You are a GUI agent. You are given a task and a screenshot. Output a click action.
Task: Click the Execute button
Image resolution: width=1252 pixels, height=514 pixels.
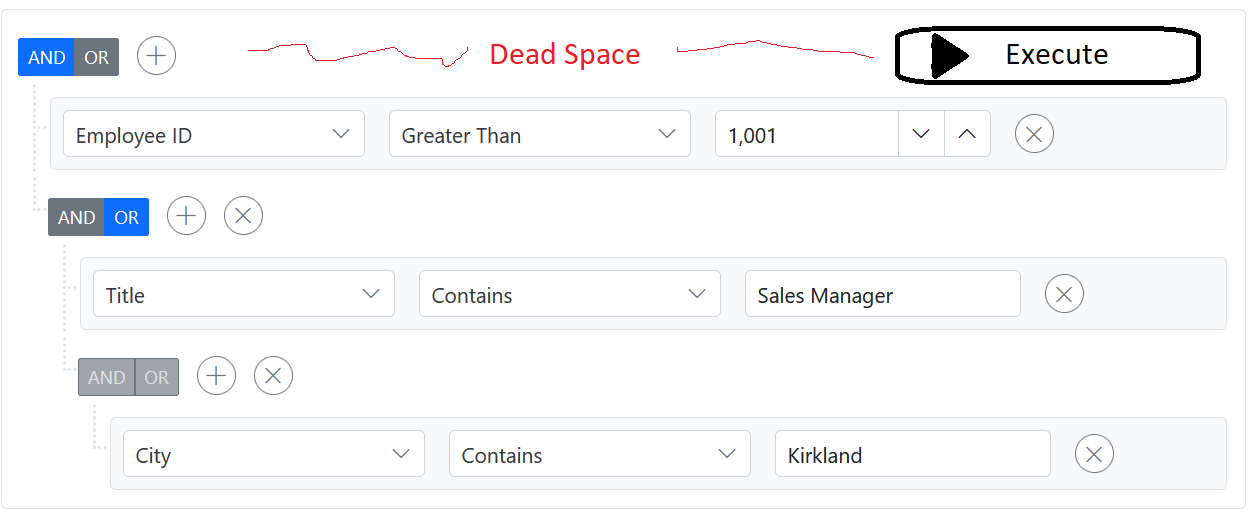pyautogui.click(x=1046, y=55)
